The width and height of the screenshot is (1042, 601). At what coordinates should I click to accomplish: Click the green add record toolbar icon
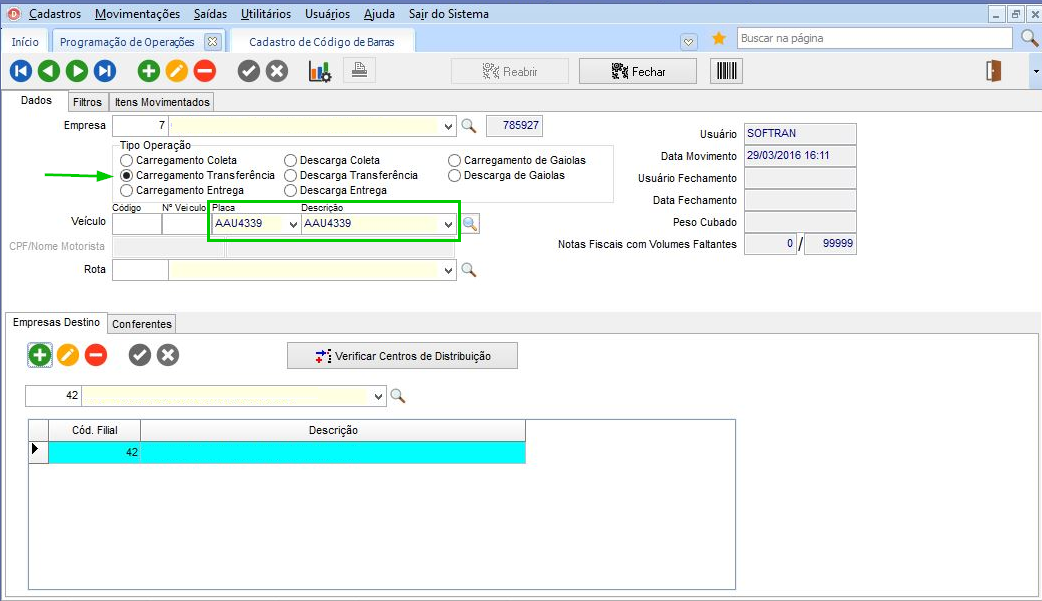pos(148,71)
